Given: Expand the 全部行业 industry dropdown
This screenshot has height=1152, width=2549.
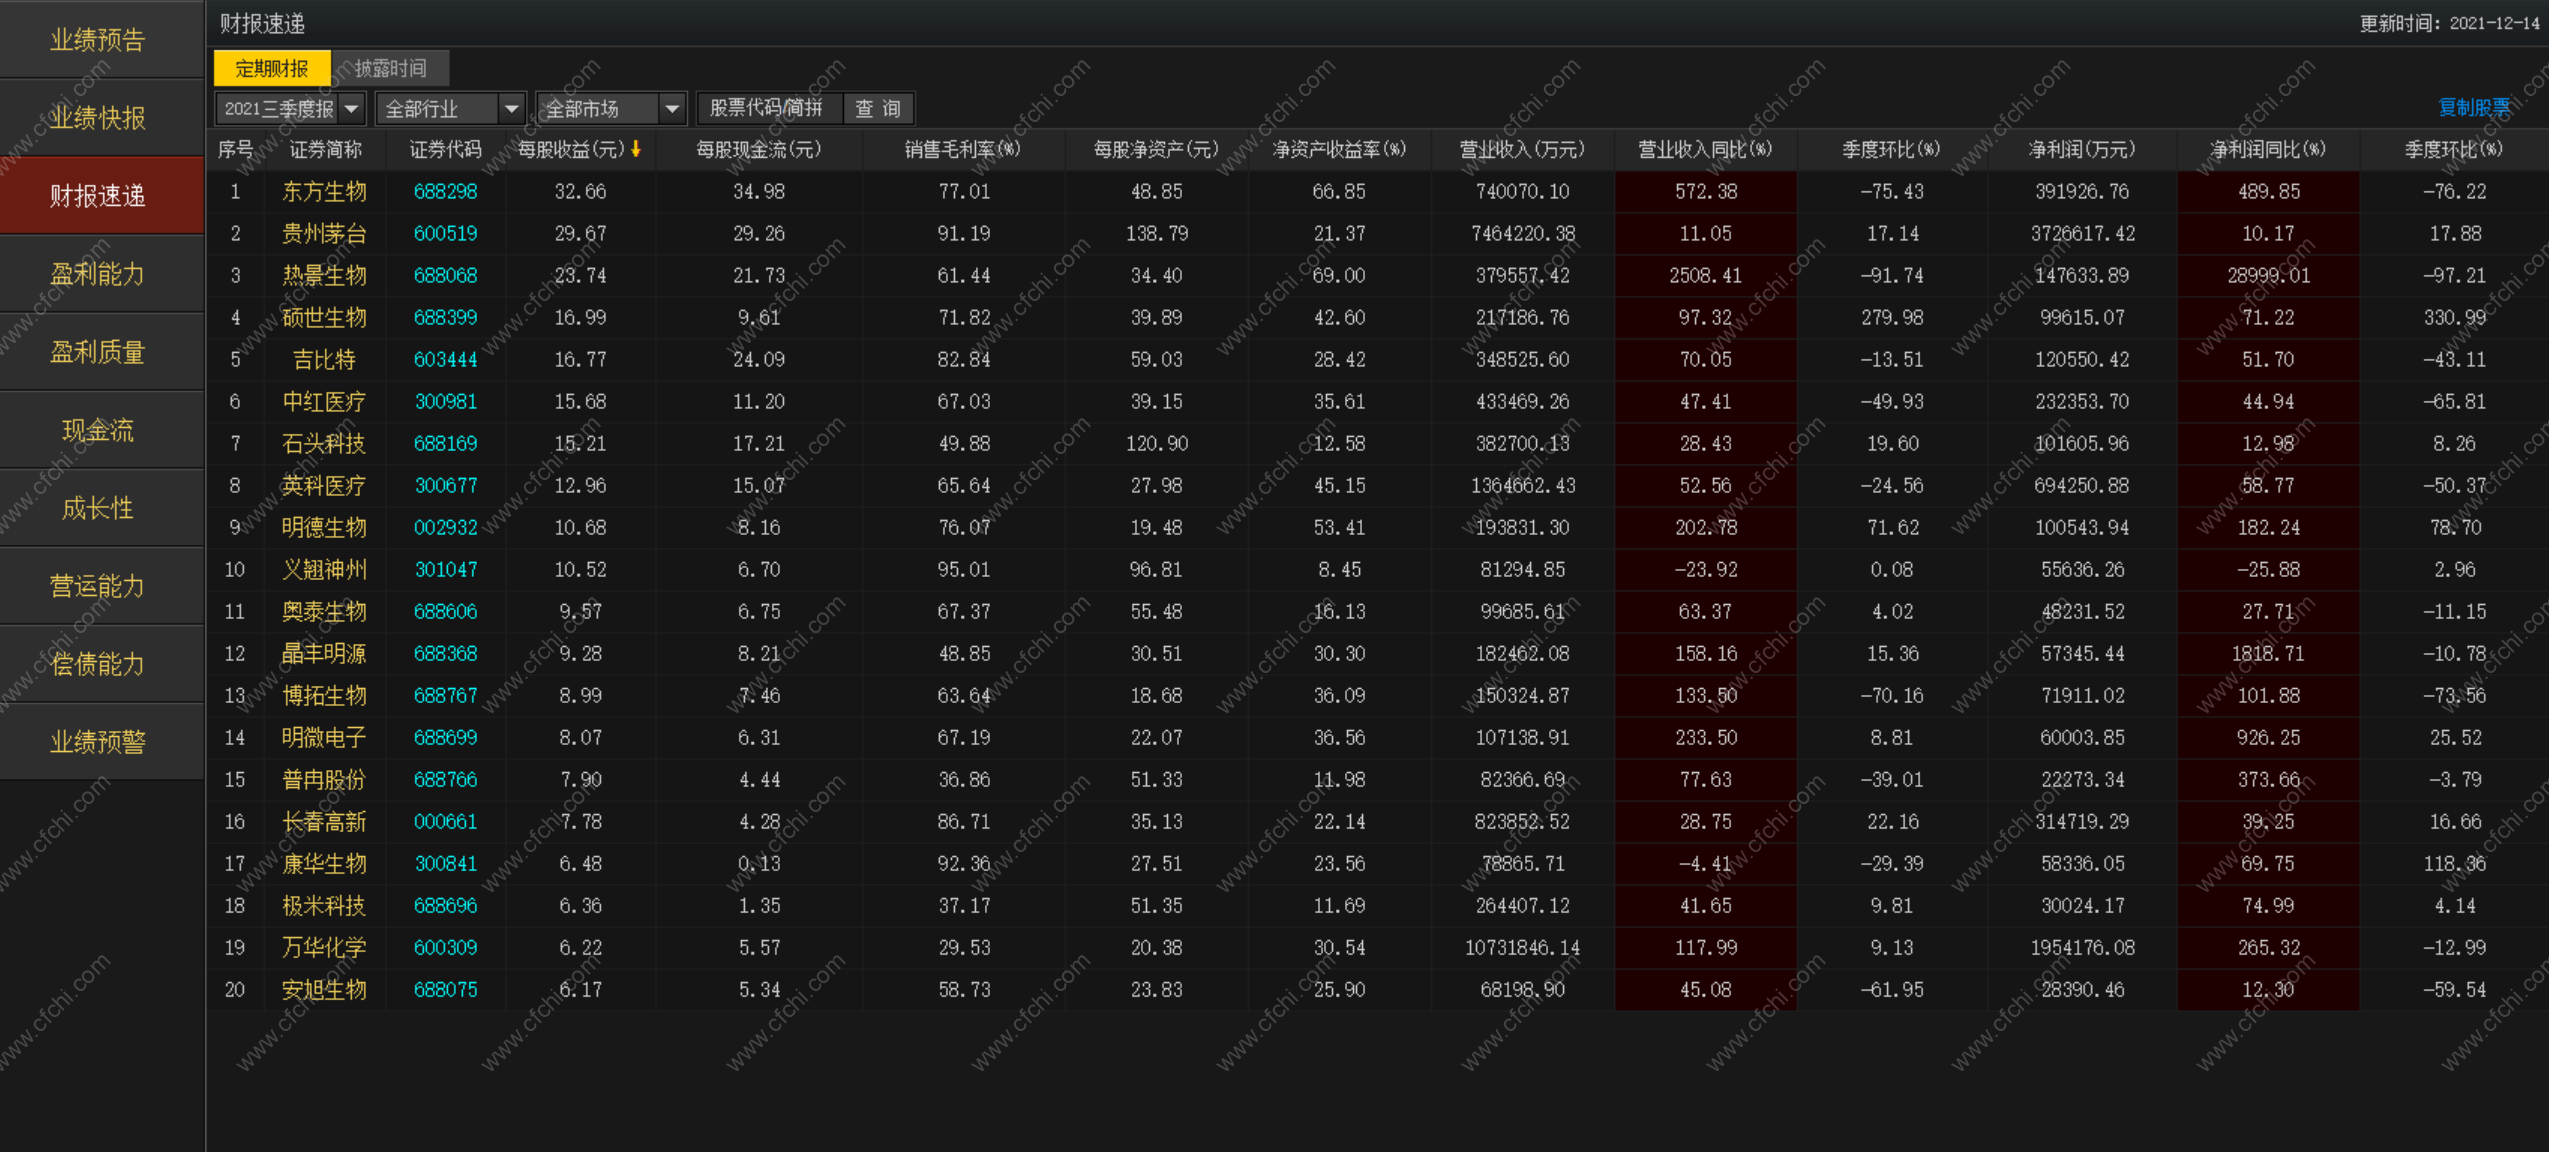Looking at the screenshot, I should (x=511, y=108).
